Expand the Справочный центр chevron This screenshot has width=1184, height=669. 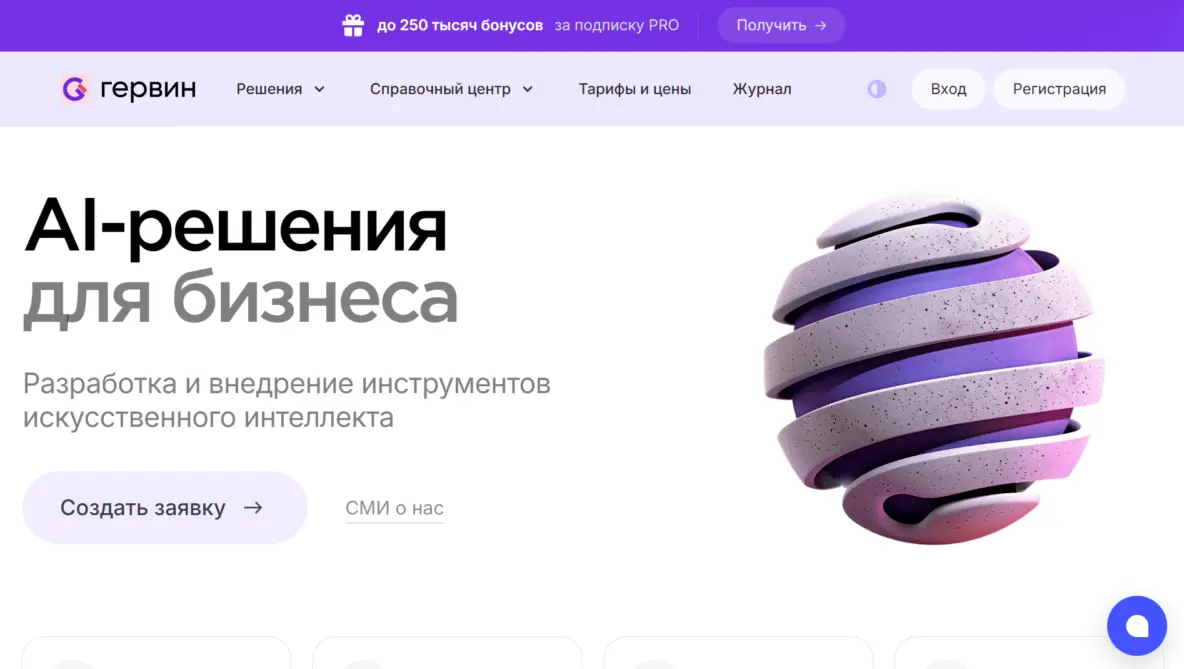click(528, 89)
